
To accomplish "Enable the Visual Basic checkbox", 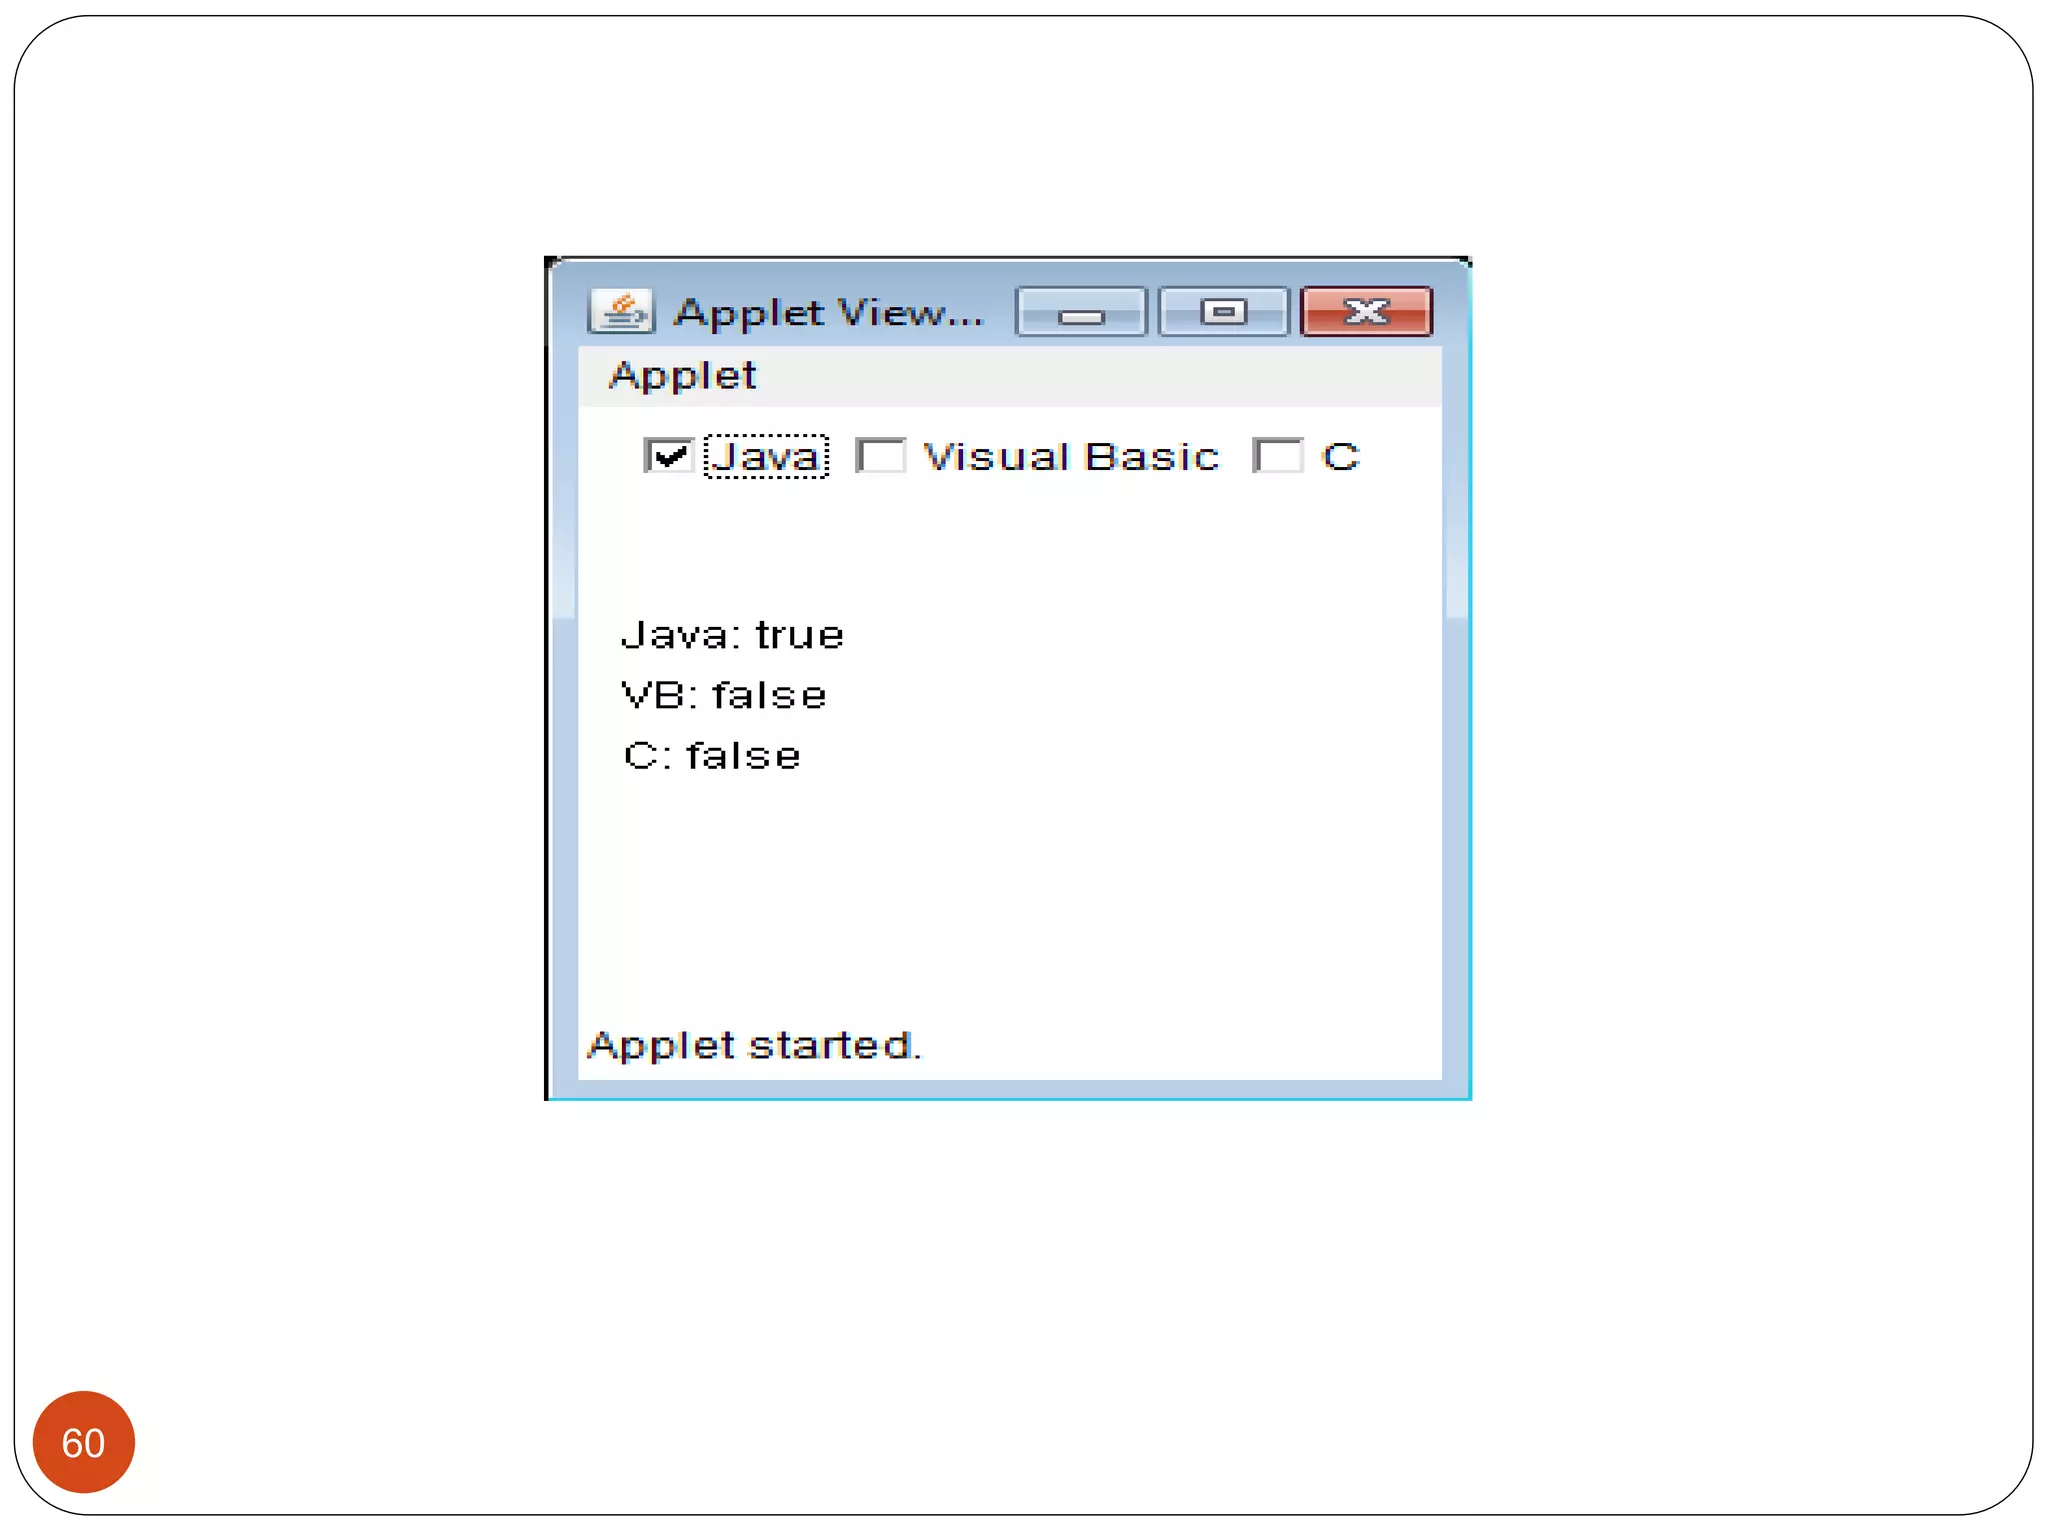I will click(x=881, y=456).
